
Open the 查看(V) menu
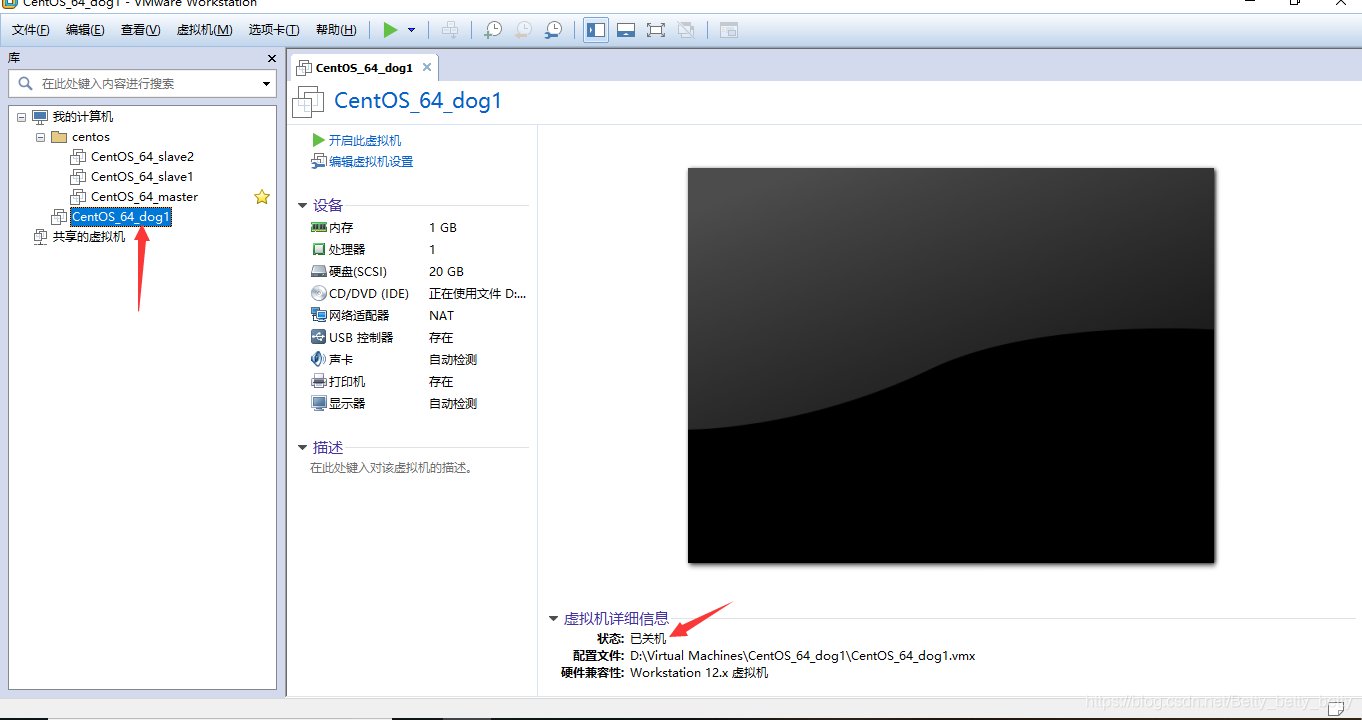coord(140,30)
